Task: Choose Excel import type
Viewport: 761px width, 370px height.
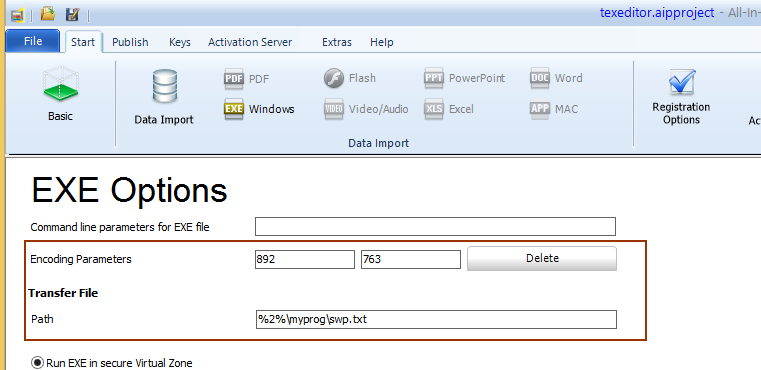Action: pos(448,109)
